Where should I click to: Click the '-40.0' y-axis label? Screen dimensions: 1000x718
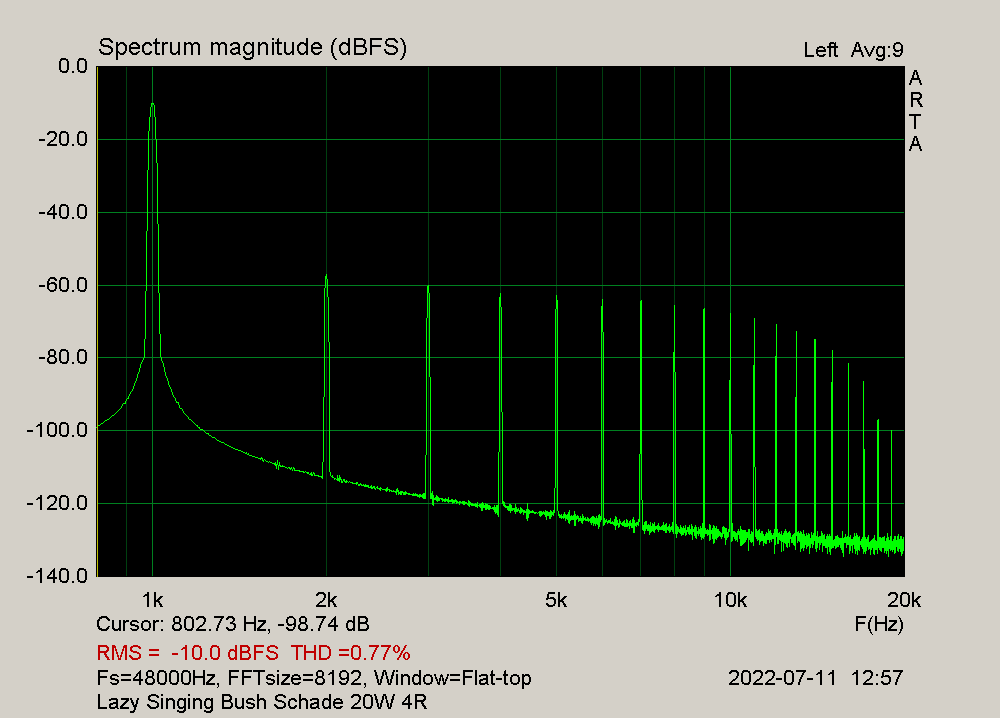click(x=63, y=212)
